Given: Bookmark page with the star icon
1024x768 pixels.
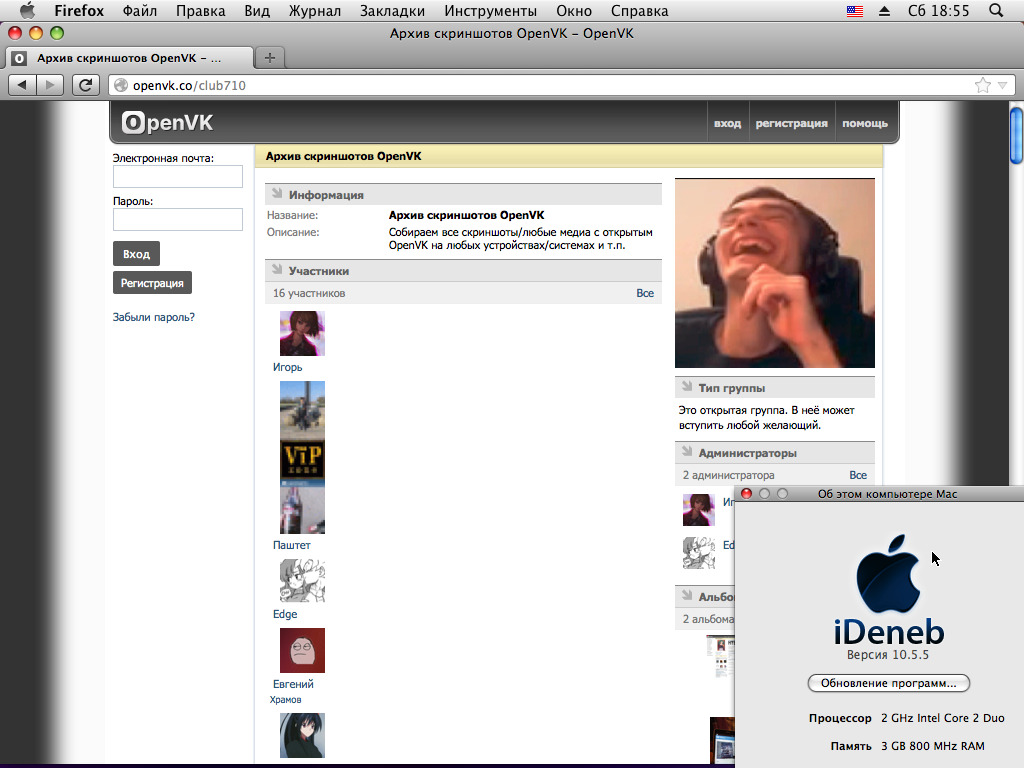Looking at the screenshot, I should coord(982,85).
